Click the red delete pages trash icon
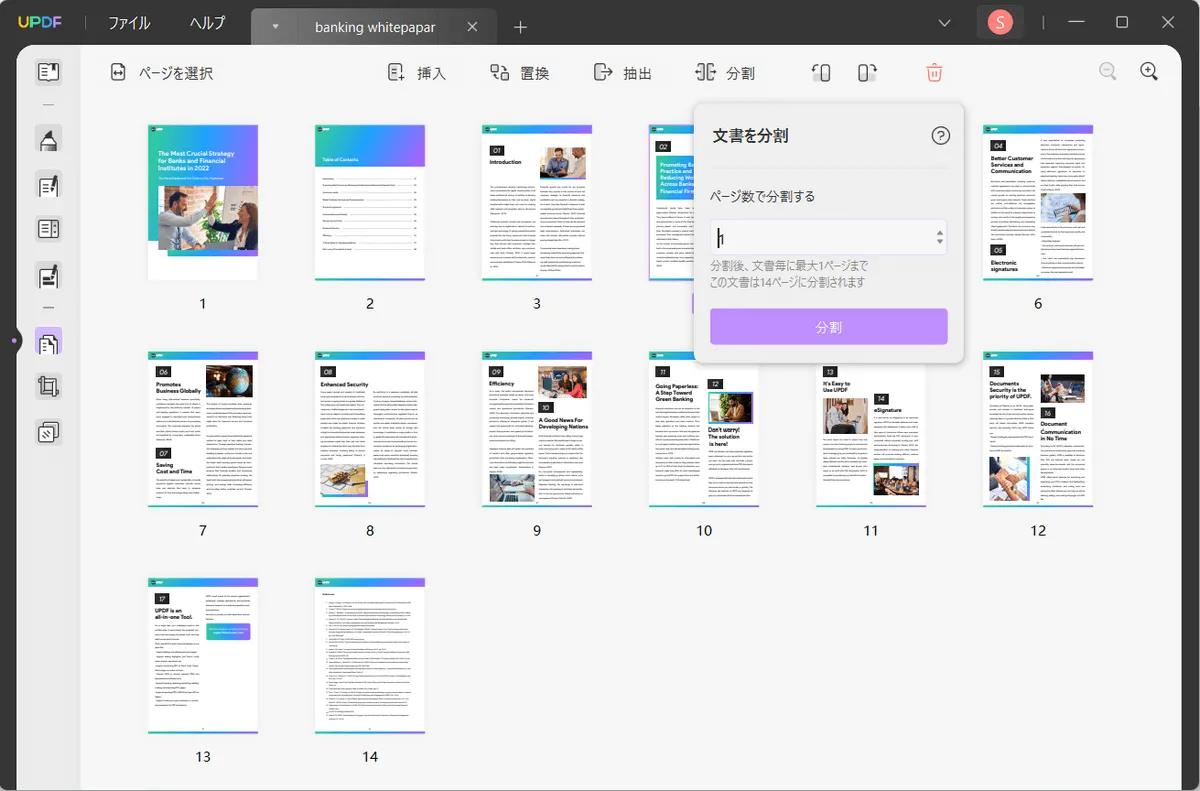 (x=934, y=72)
